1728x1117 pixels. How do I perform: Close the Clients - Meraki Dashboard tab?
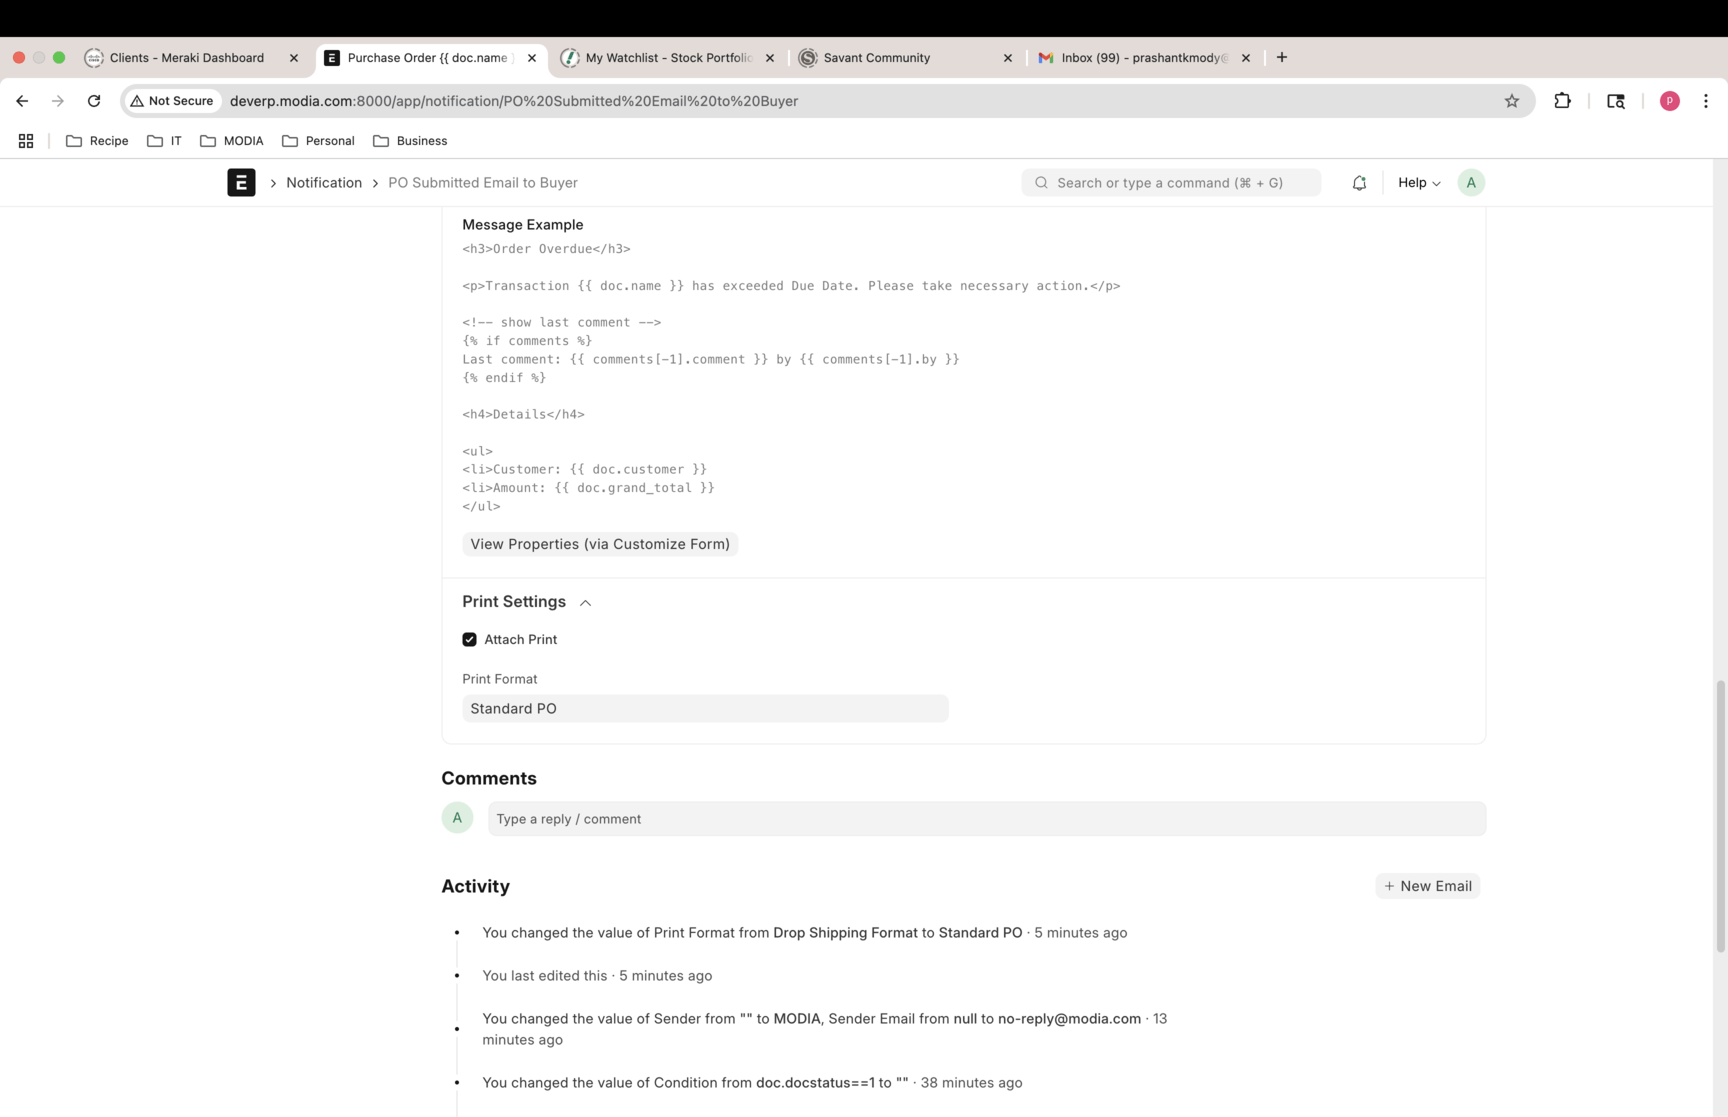coord(294,58)
